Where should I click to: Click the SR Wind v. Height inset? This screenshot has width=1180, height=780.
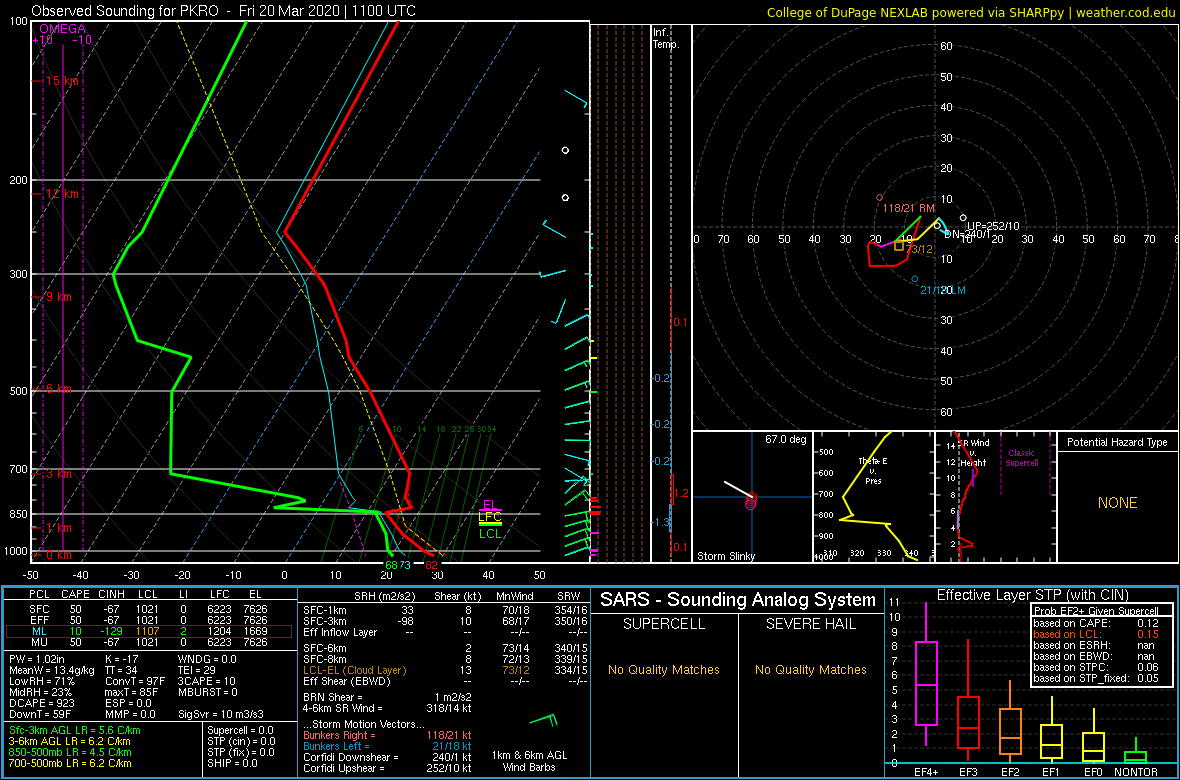996,496
